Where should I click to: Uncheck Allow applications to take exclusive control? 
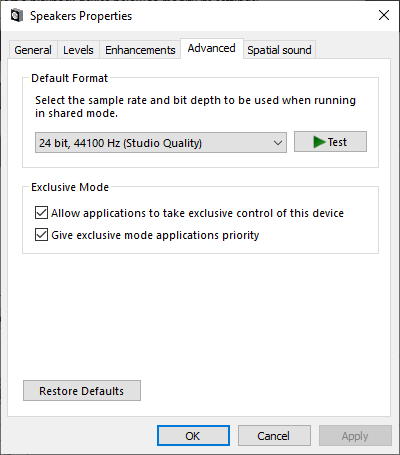click(41, 213)
